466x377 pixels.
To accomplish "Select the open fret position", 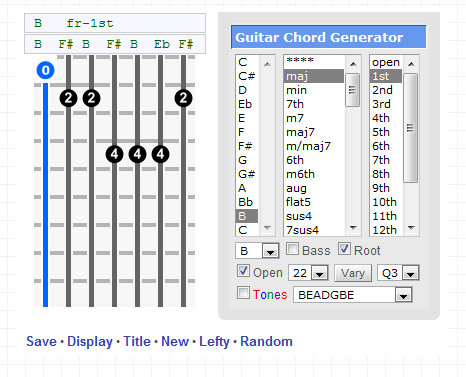I will (386, 62).
